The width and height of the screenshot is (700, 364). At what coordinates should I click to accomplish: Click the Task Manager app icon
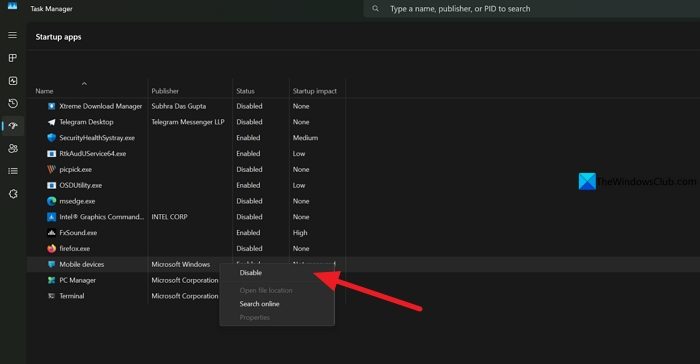12,6
